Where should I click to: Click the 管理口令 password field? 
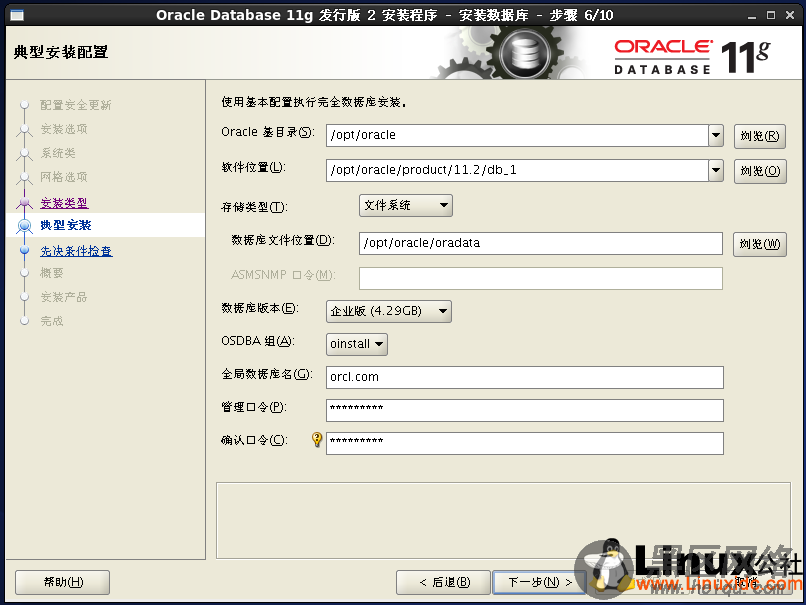[x=525, y=410]
